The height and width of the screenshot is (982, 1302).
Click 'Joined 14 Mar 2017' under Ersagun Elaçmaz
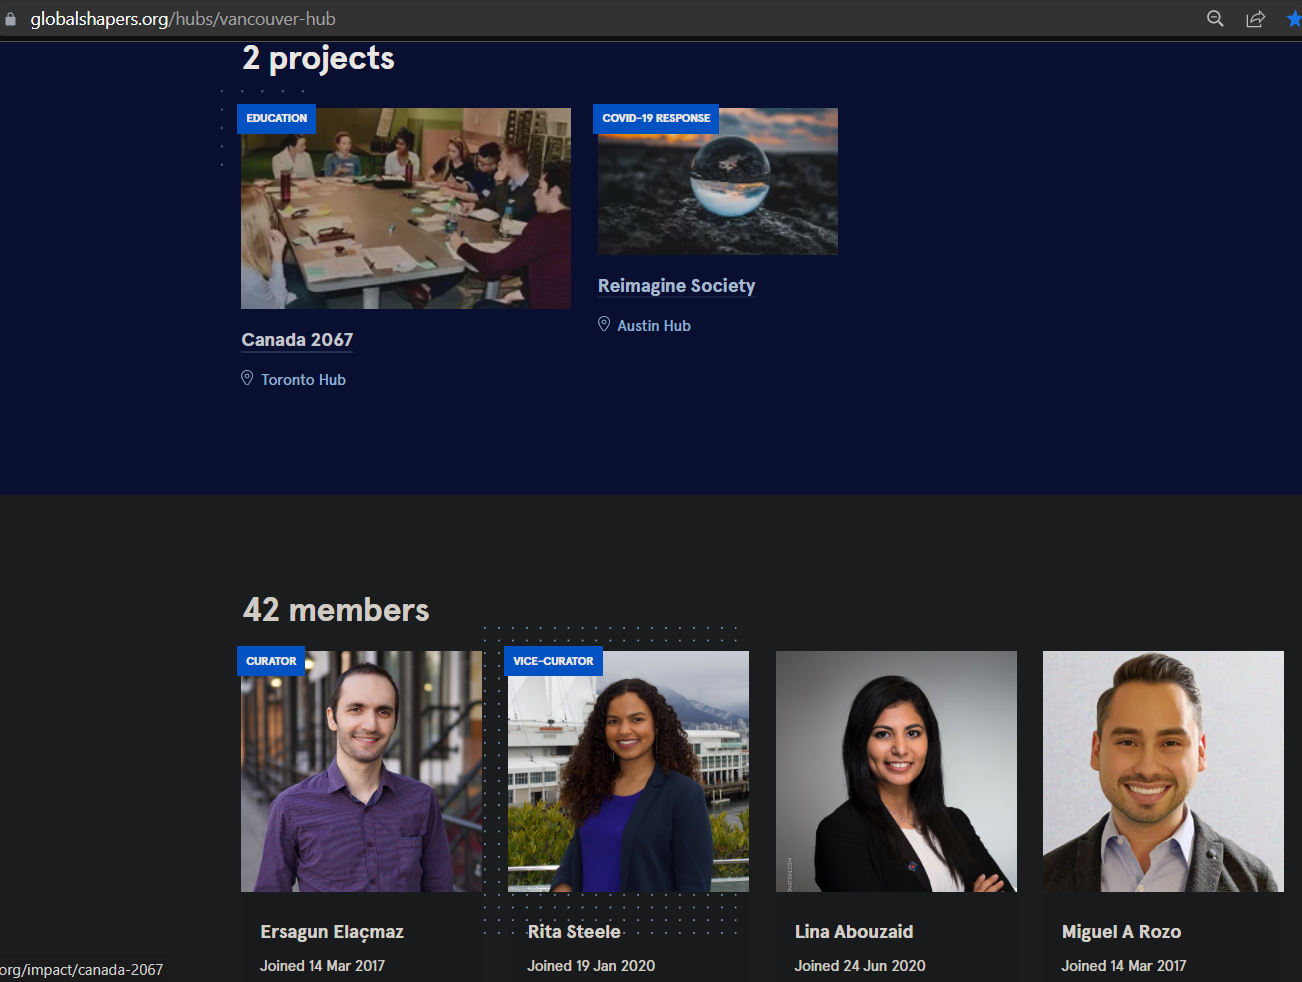[322, 966]
